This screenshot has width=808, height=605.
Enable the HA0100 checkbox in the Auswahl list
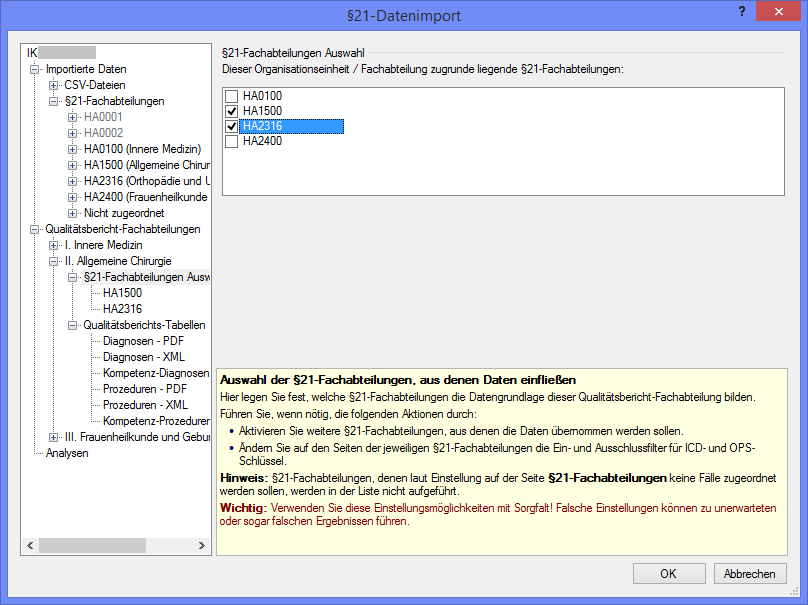pos(230,97)
